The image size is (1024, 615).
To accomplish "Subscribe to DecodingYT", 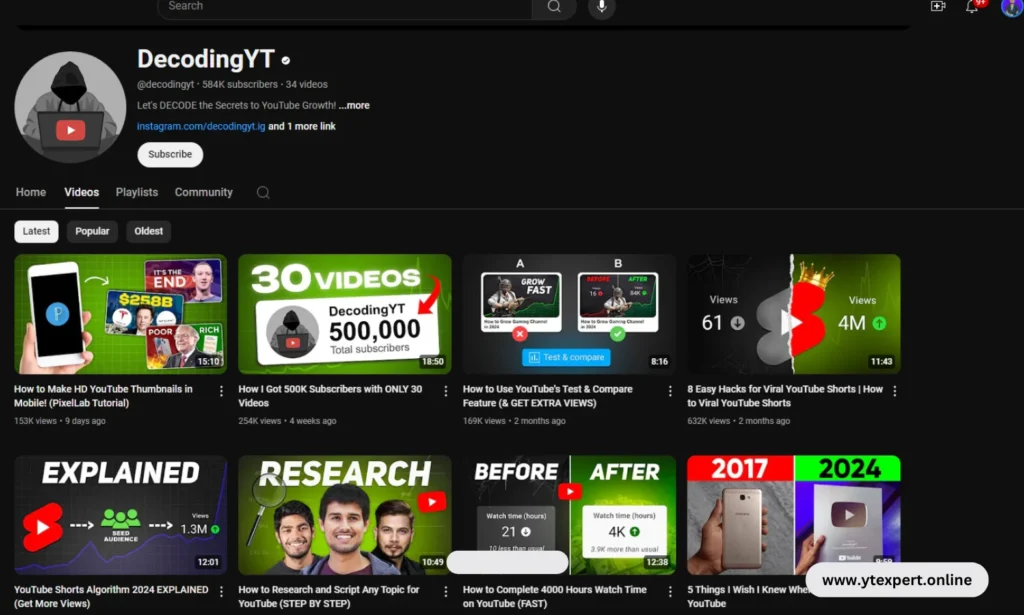I will [169, 154].
